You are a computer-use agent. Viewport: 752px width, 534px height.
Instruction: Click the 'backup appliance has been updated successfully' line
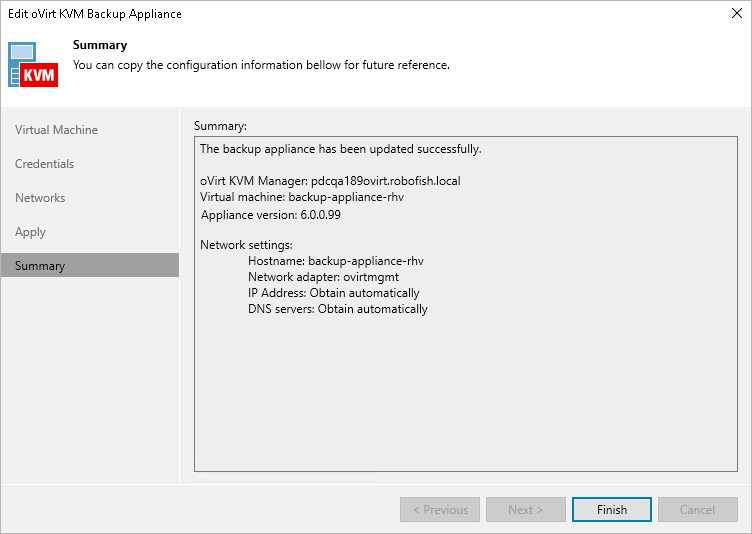[341, 149]
